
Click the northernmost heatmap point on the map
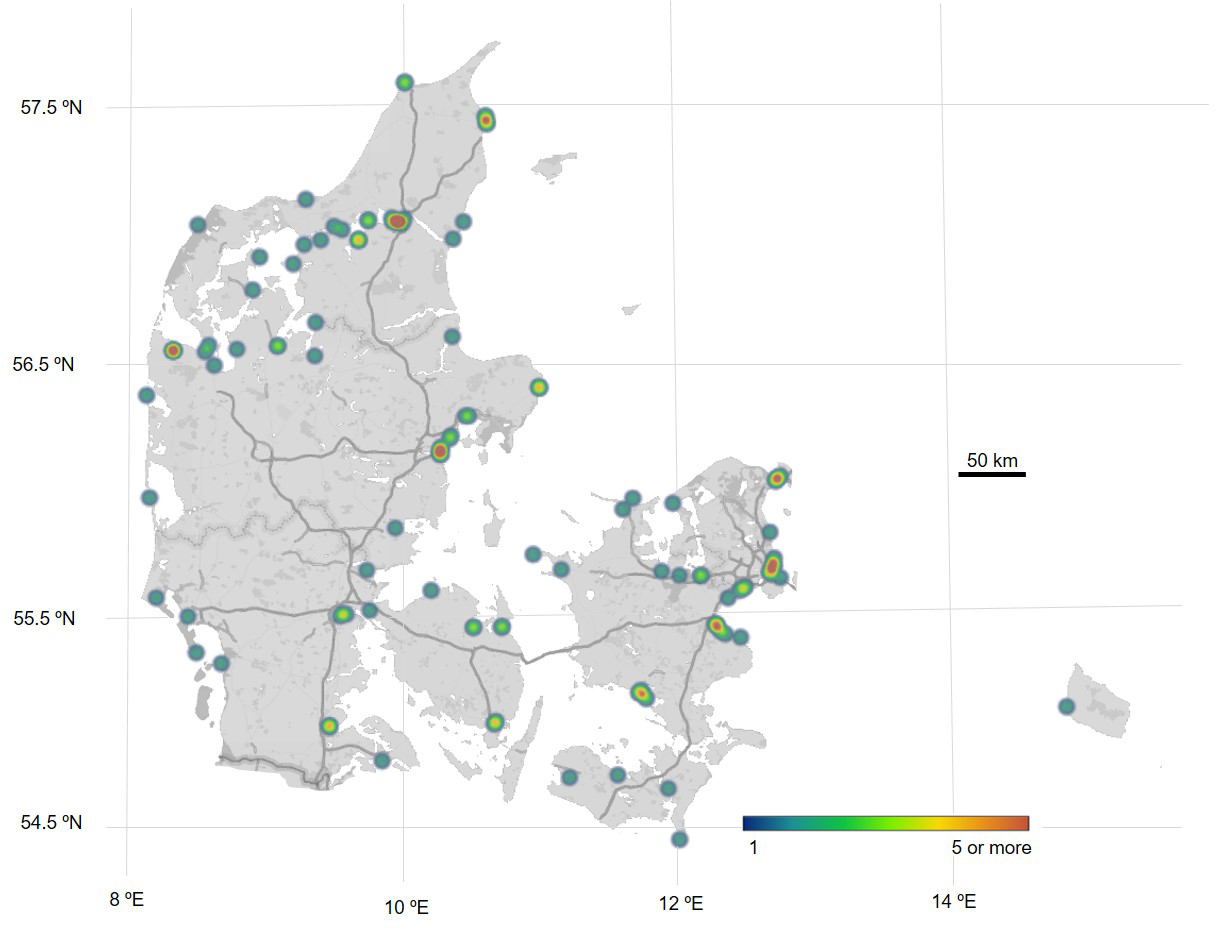pos(404,82)
